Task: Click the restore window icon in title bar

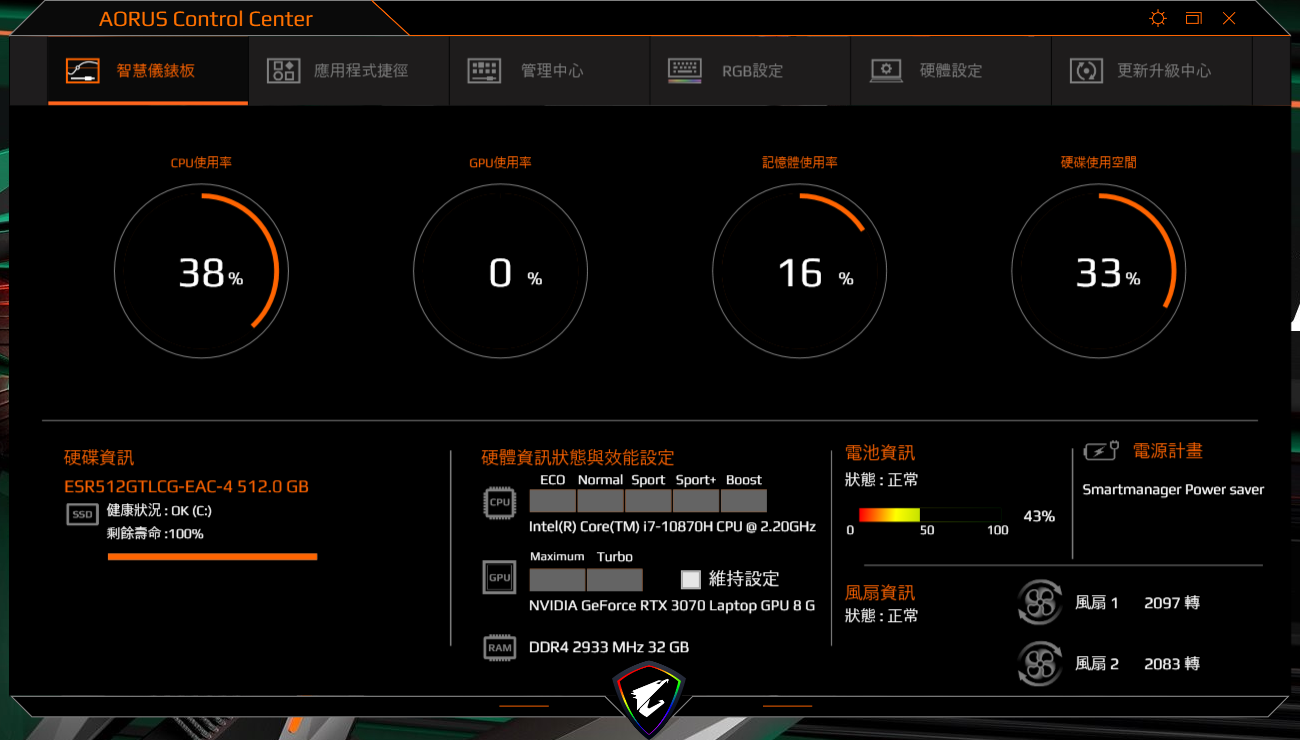Action: (x=1193, y=18)
